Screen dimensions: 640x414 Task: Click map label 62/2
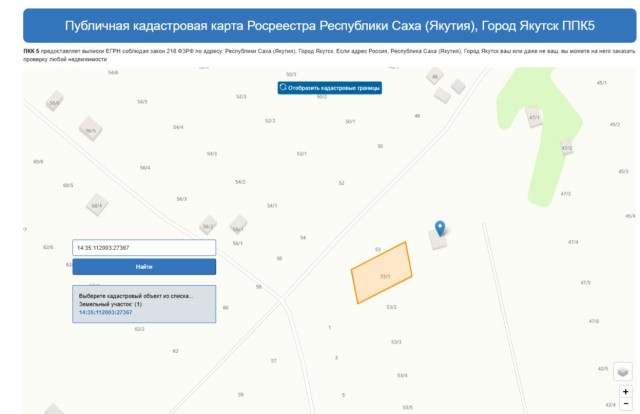[x=140, y=329]
